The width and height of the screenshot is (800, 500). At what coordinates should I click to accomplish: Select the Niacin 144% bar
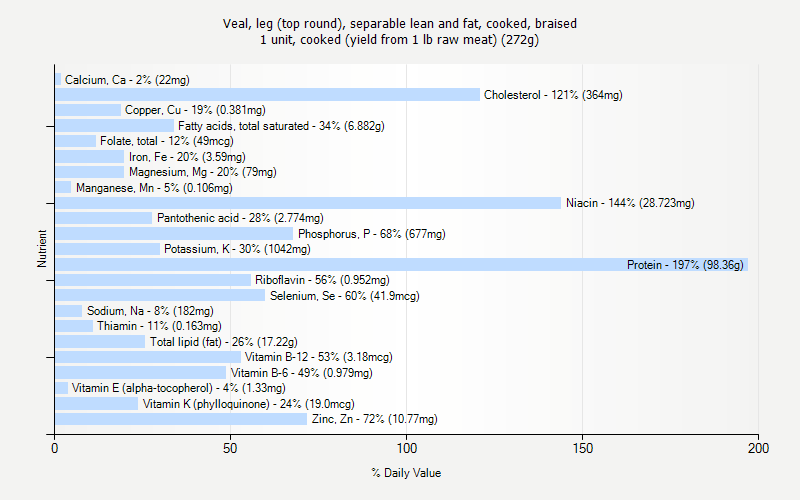pyautogui.click(x=308, y=203)
